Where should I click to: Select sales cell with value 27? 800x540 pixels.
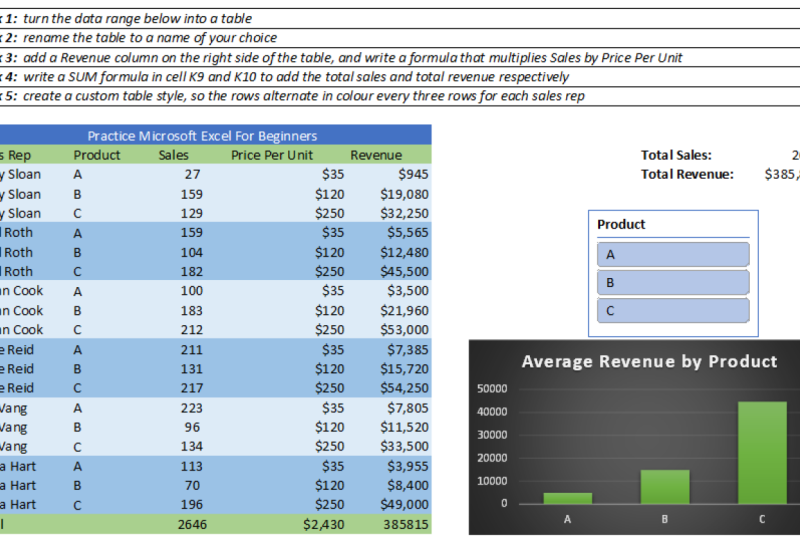pyautogui.click(x=192, y=175)
